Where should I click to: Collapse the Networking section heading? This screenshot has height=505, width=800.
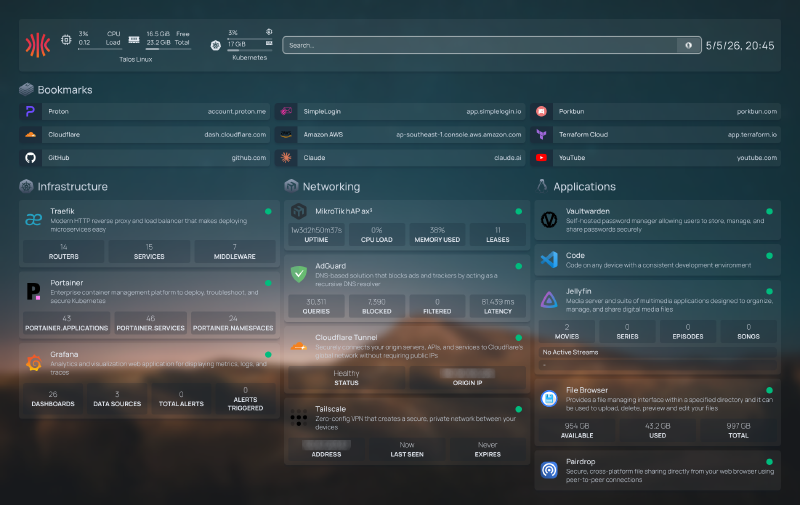tap(331, 187)
